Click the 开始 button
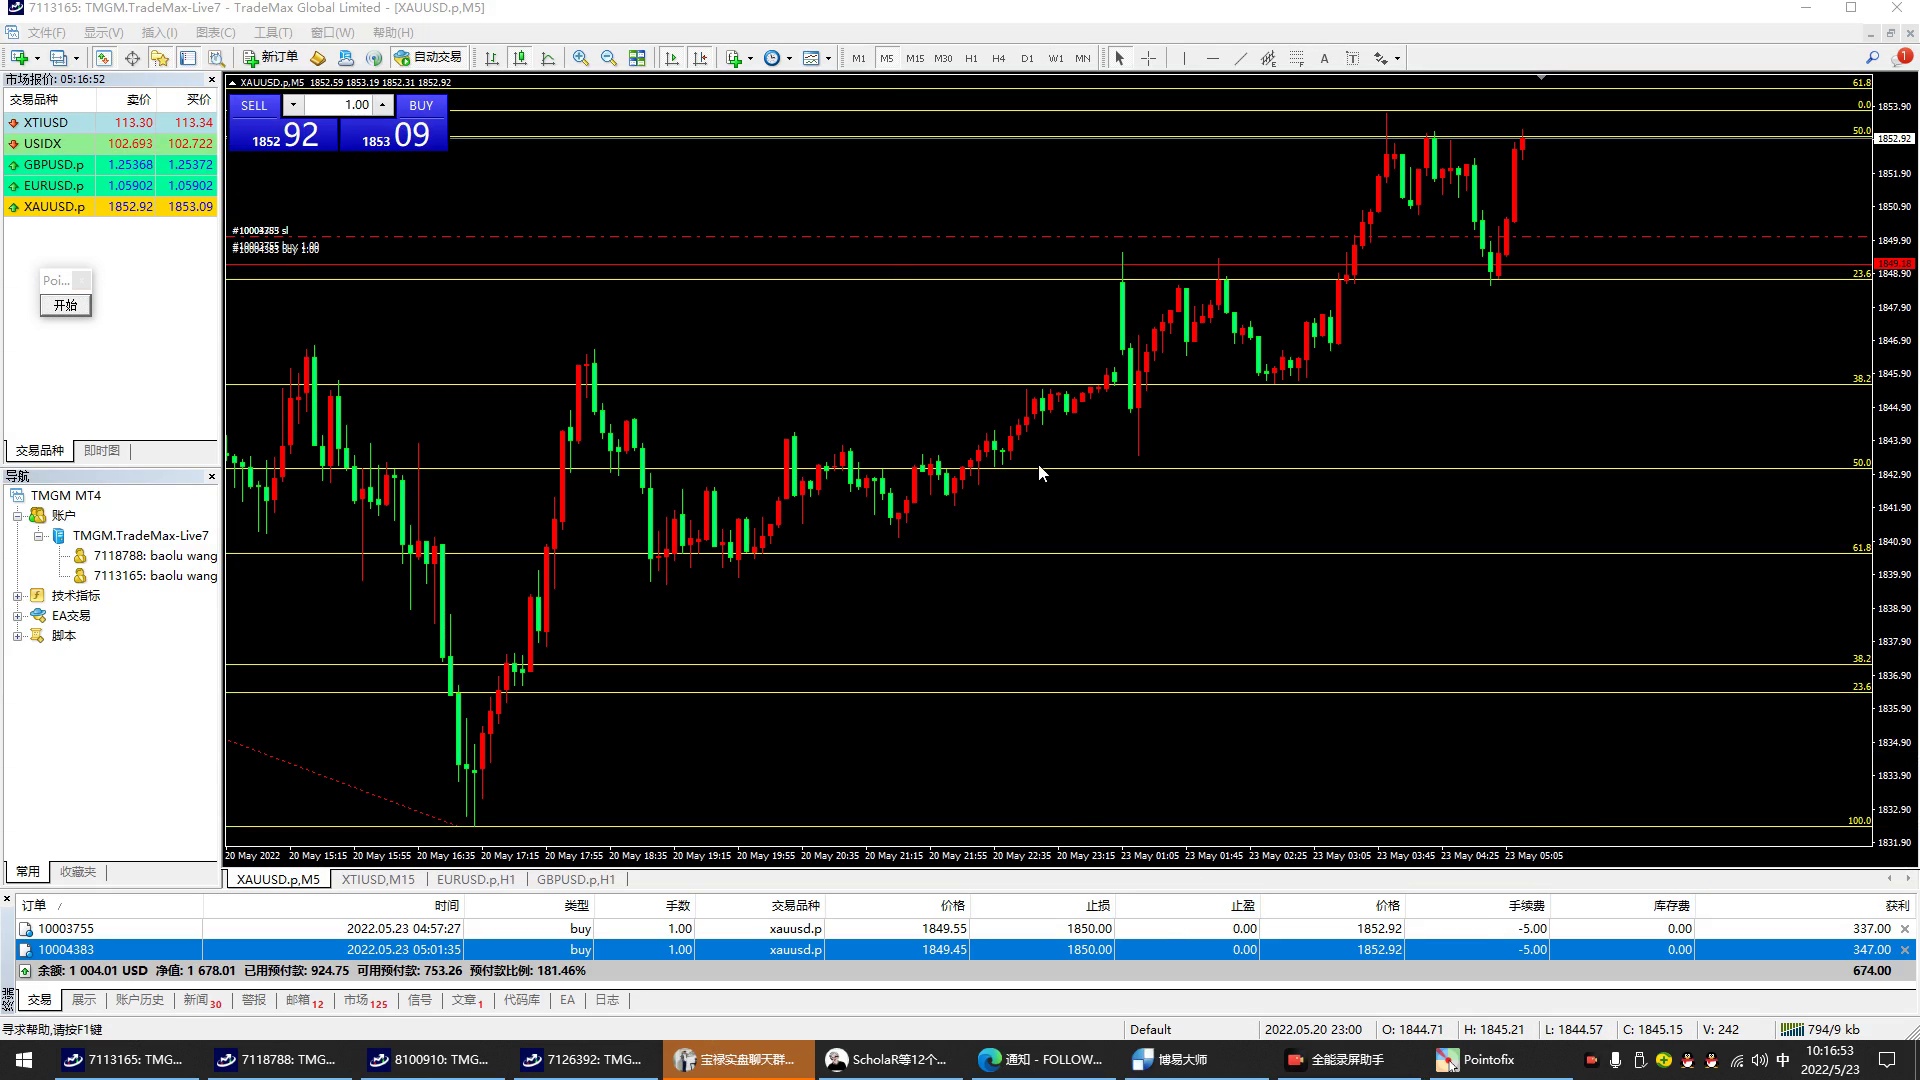The image size is (1920, 1080). click(x=65, y=305)
